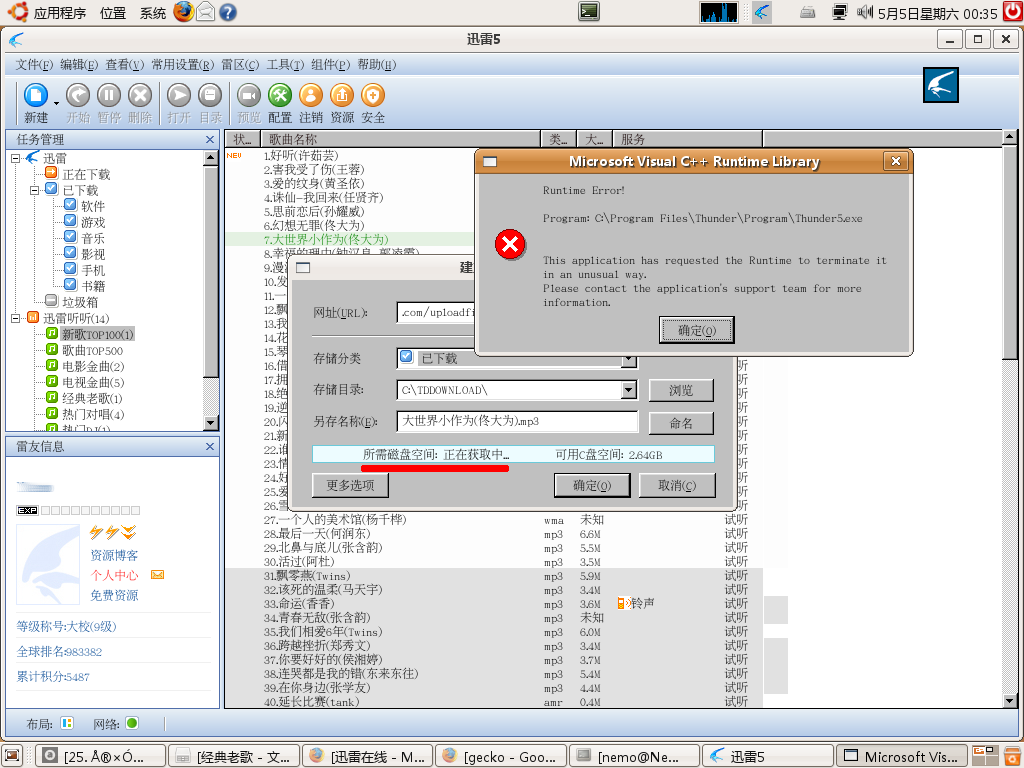
Task: Click the mail envelope icon beside 个人中心
Action: pos(157,575)
